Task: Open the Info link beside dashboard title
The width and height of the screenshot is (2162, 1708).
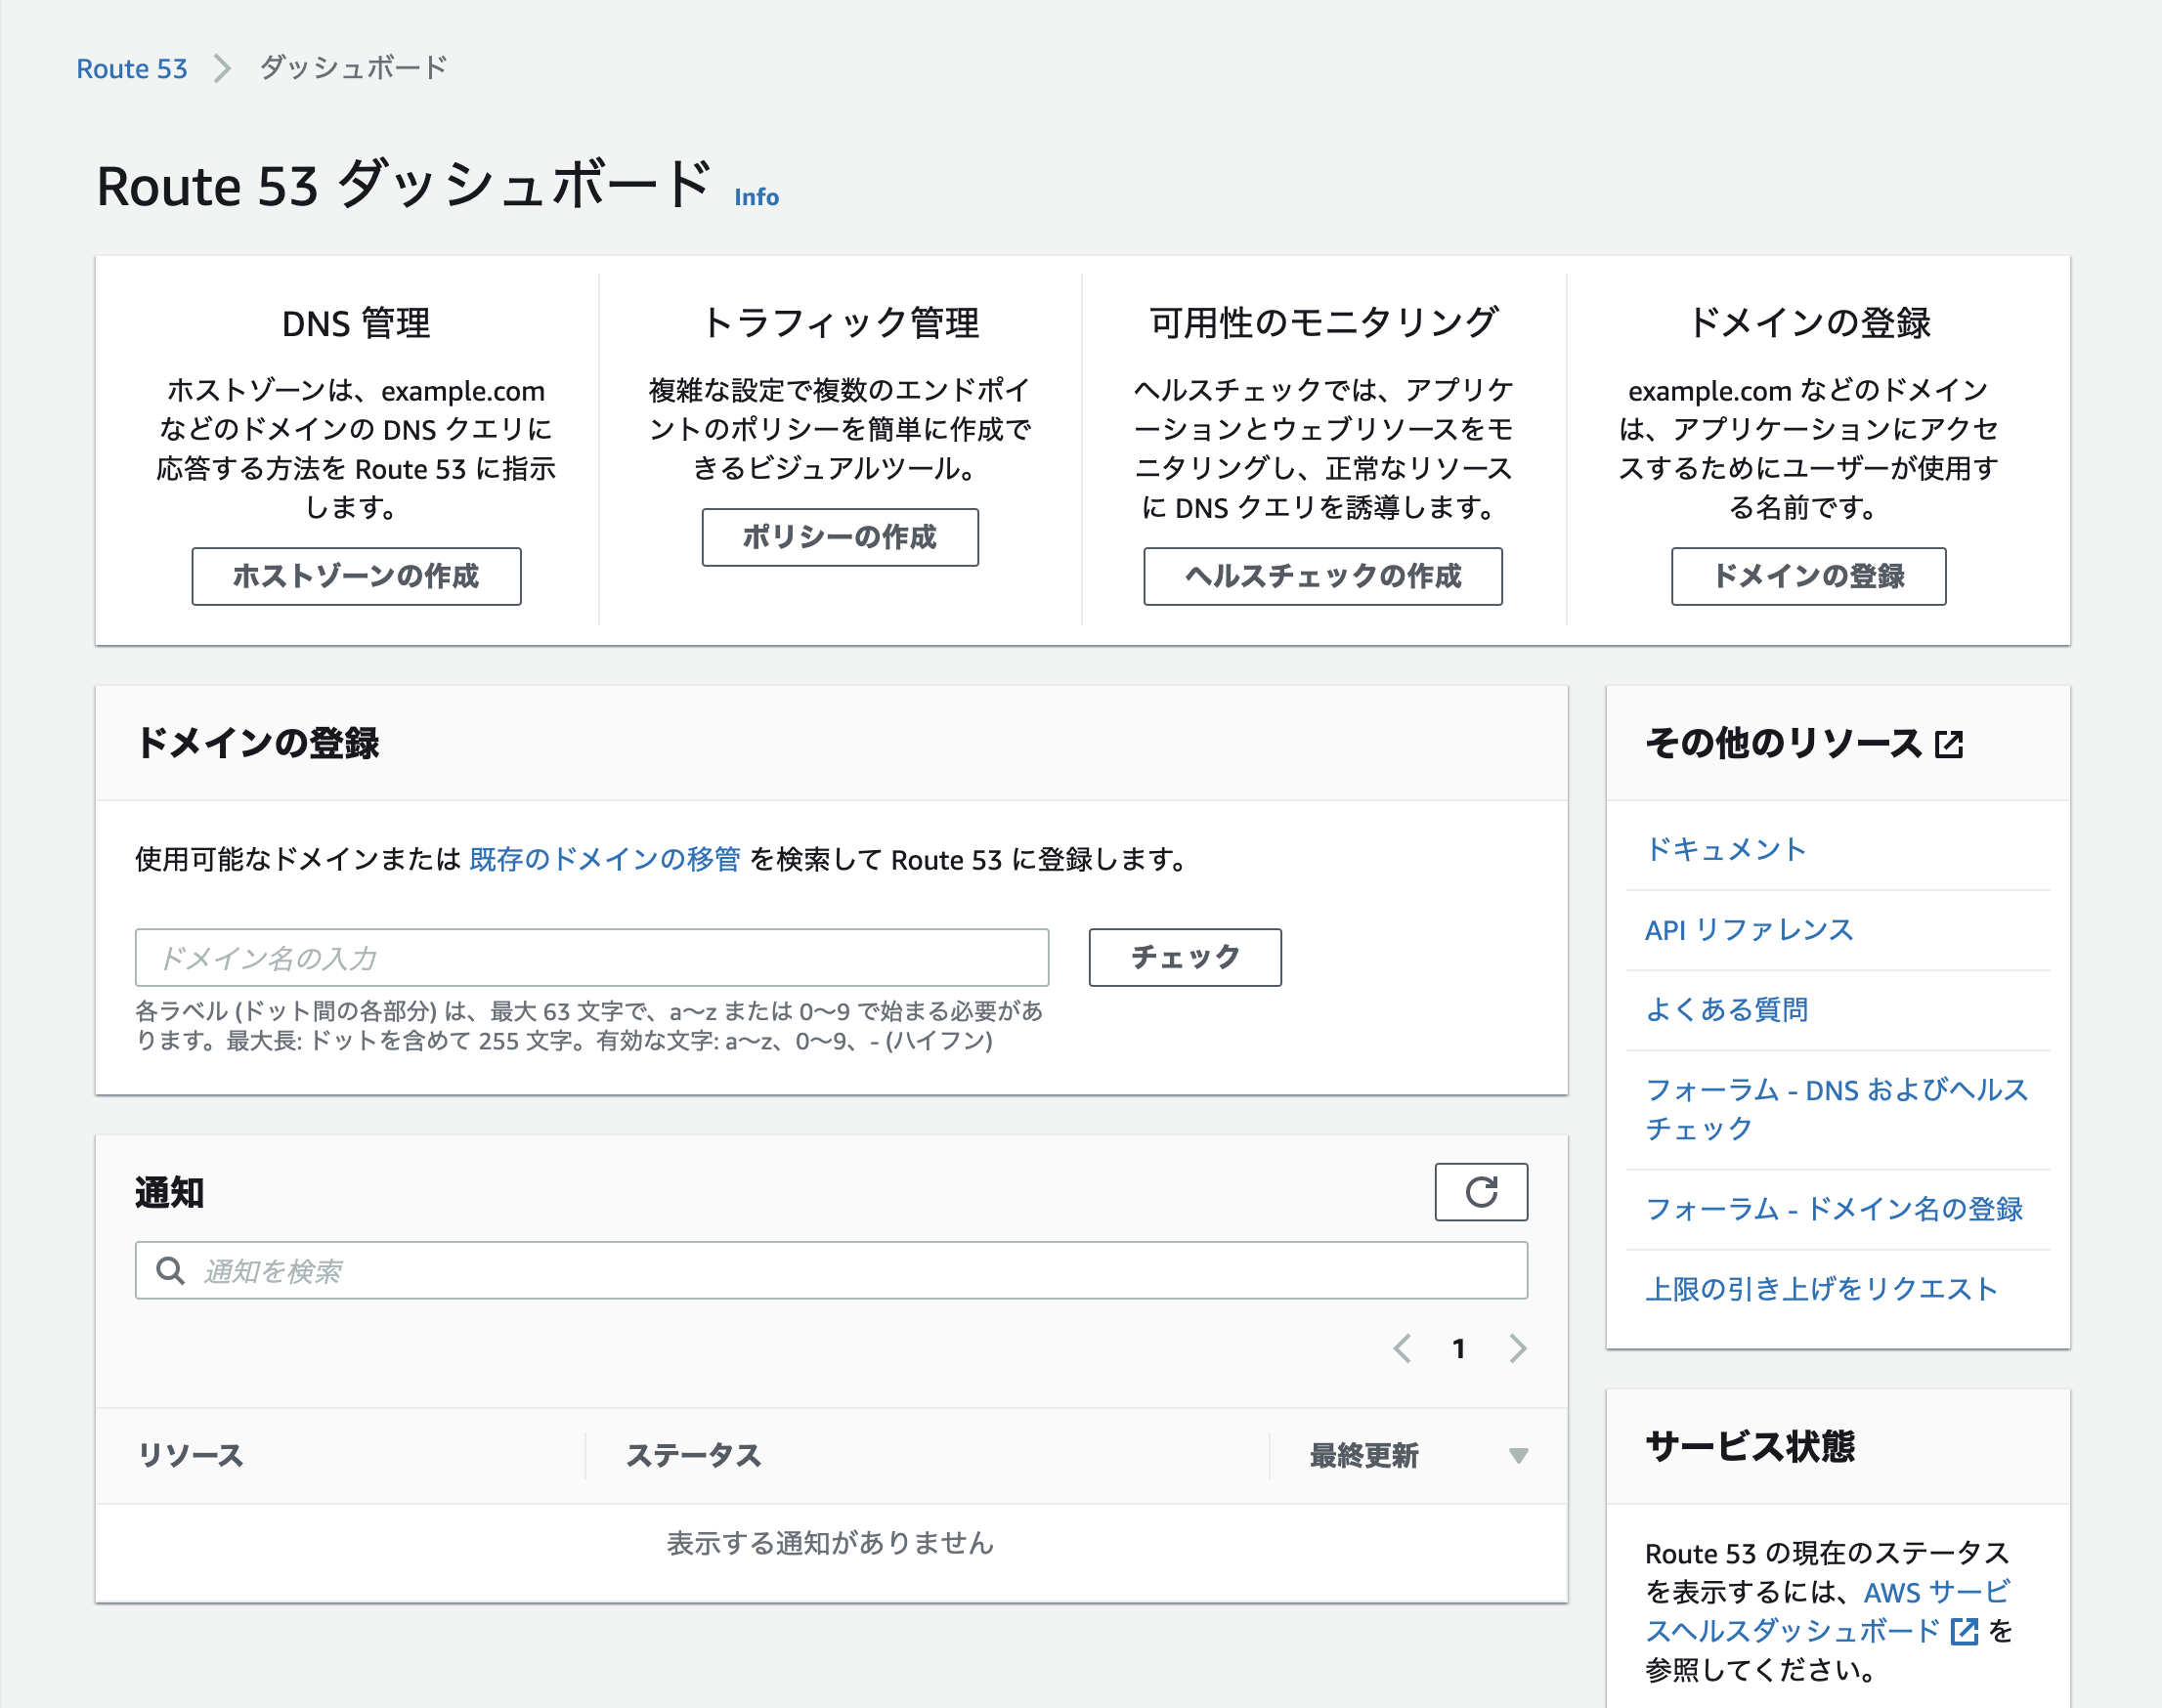Action: (x=756, y=197)
